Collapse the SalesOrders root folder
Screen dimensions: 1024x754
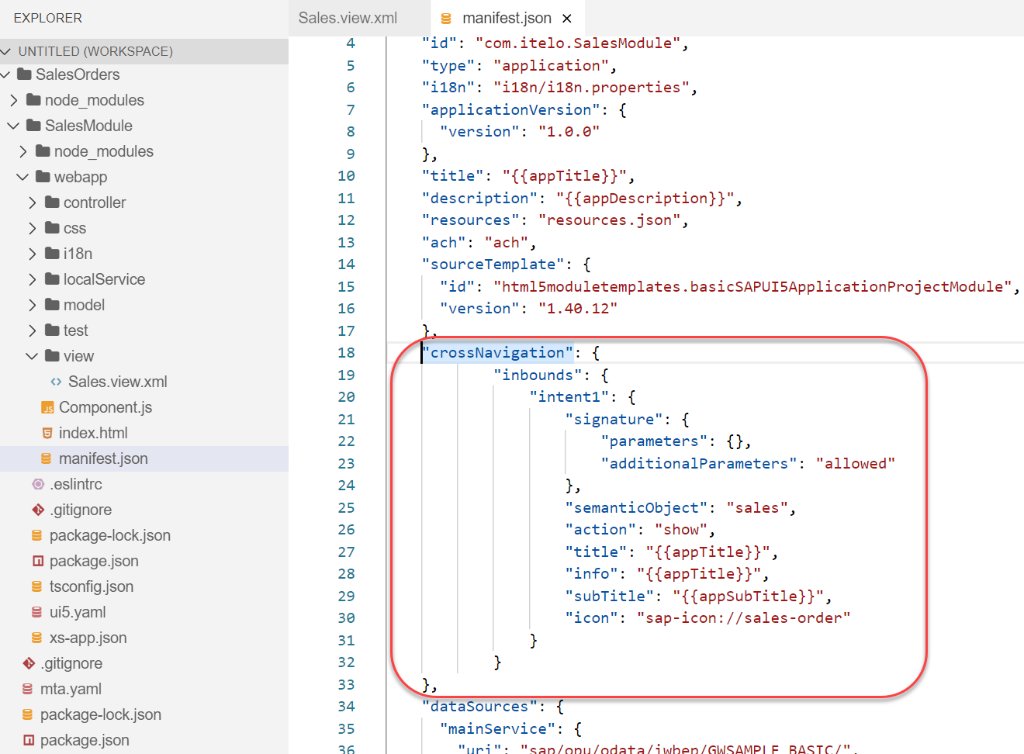click(6, 74)
